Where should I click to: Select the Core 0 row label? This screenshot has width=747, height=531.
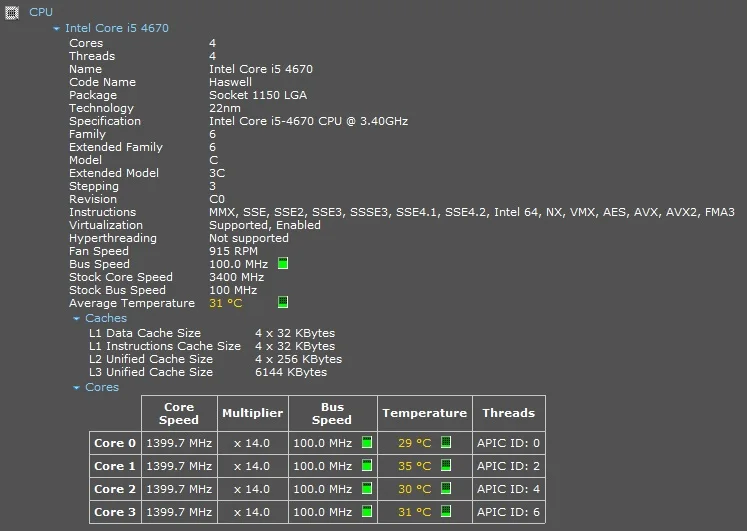[115, 443]
